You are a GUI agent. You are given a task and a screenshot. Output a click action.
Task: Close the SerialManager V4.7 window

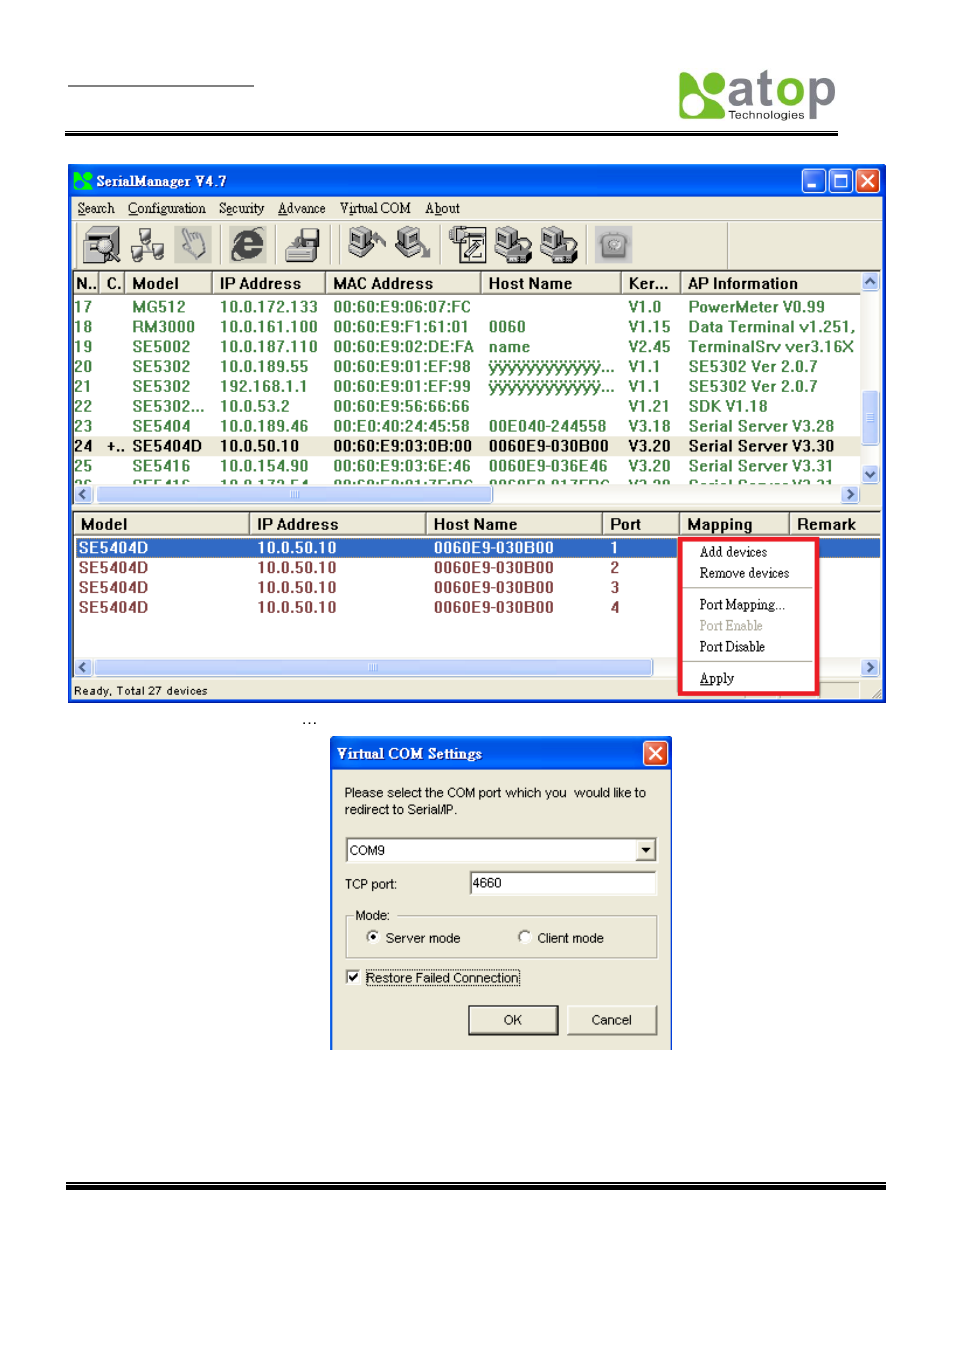coord(868,181)
